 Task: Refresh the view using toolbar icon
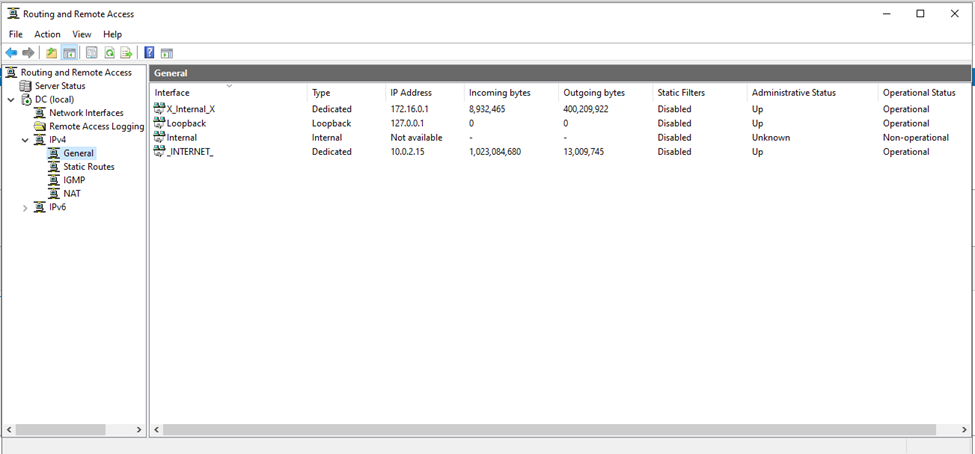[x=109, y=53]
